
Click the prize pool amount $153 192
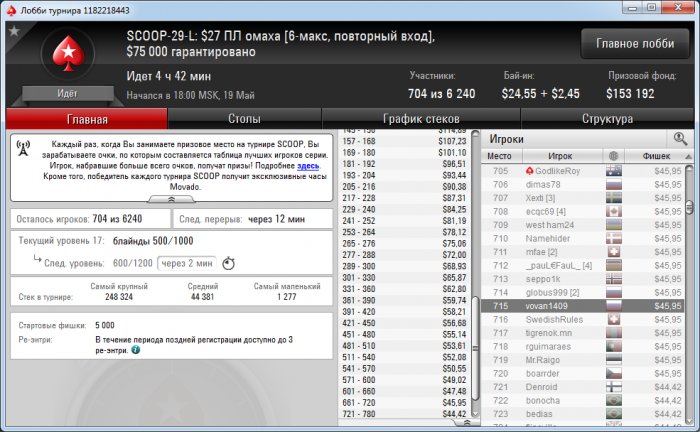[630, 94]
